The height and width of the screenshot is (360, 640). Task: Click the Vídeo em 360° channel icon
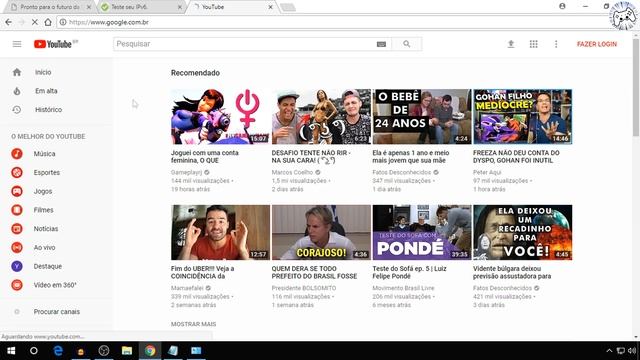point(17,285)
